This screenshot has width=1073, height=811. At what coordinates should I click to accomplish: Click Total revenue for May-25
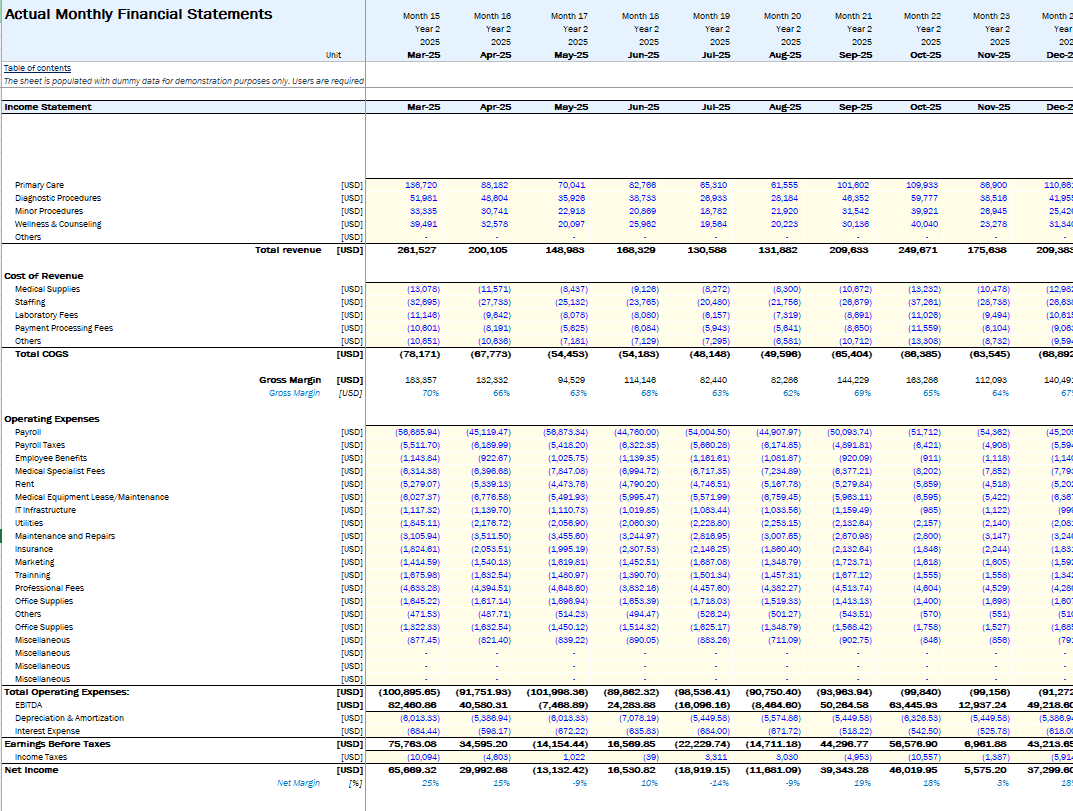tap(569, 250)
